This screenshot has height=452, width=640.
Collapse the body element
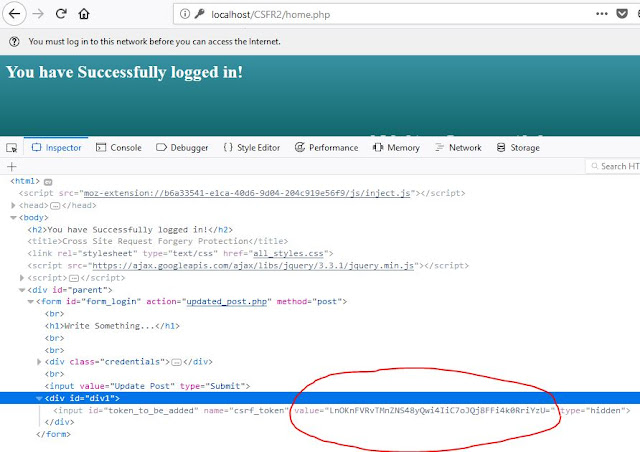point(13,218)
